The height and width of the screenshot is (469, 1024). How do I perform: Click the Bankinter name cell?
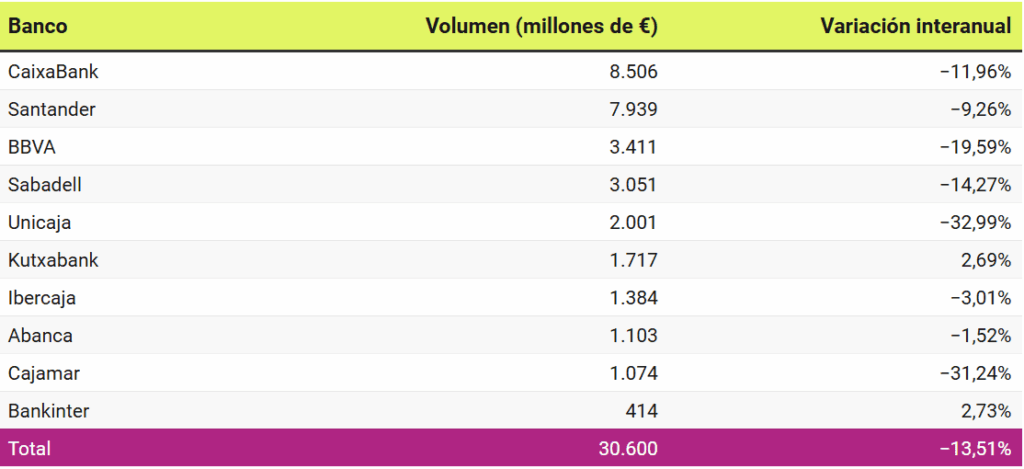tap(47, 411)
